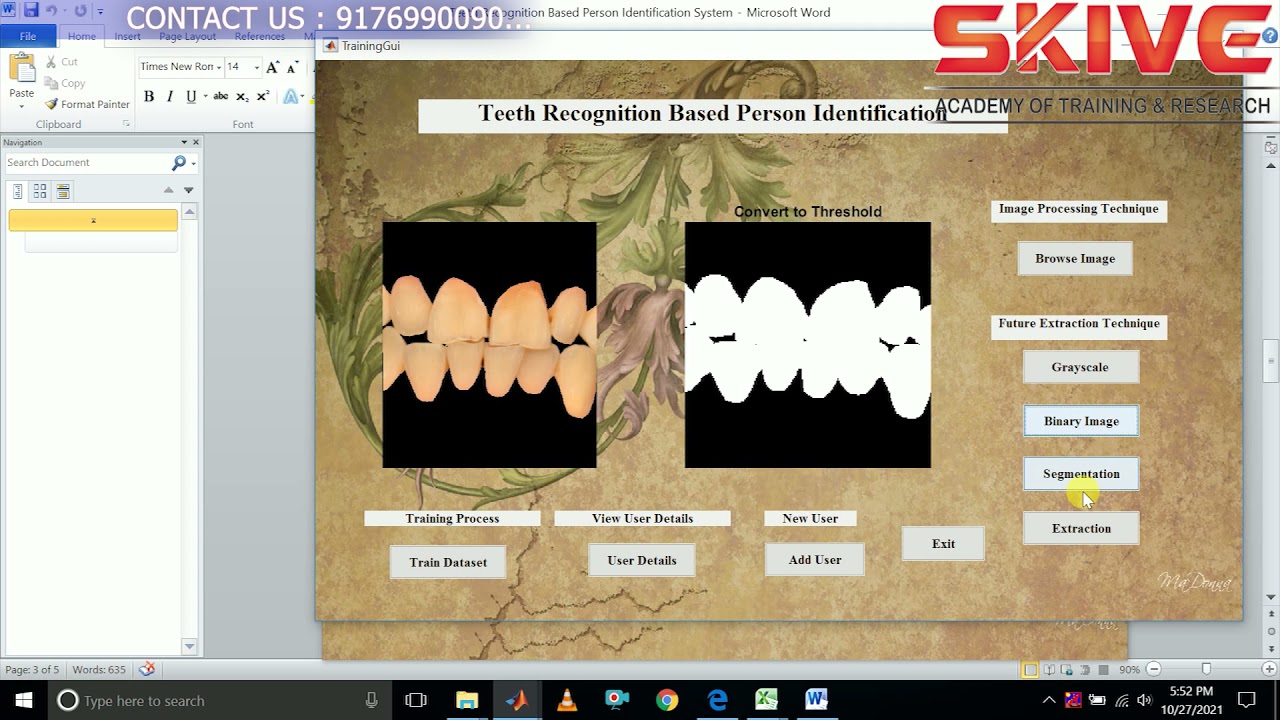Open underline style dropdown arrow
This screenshot has height=720, width=1280.
204,96
